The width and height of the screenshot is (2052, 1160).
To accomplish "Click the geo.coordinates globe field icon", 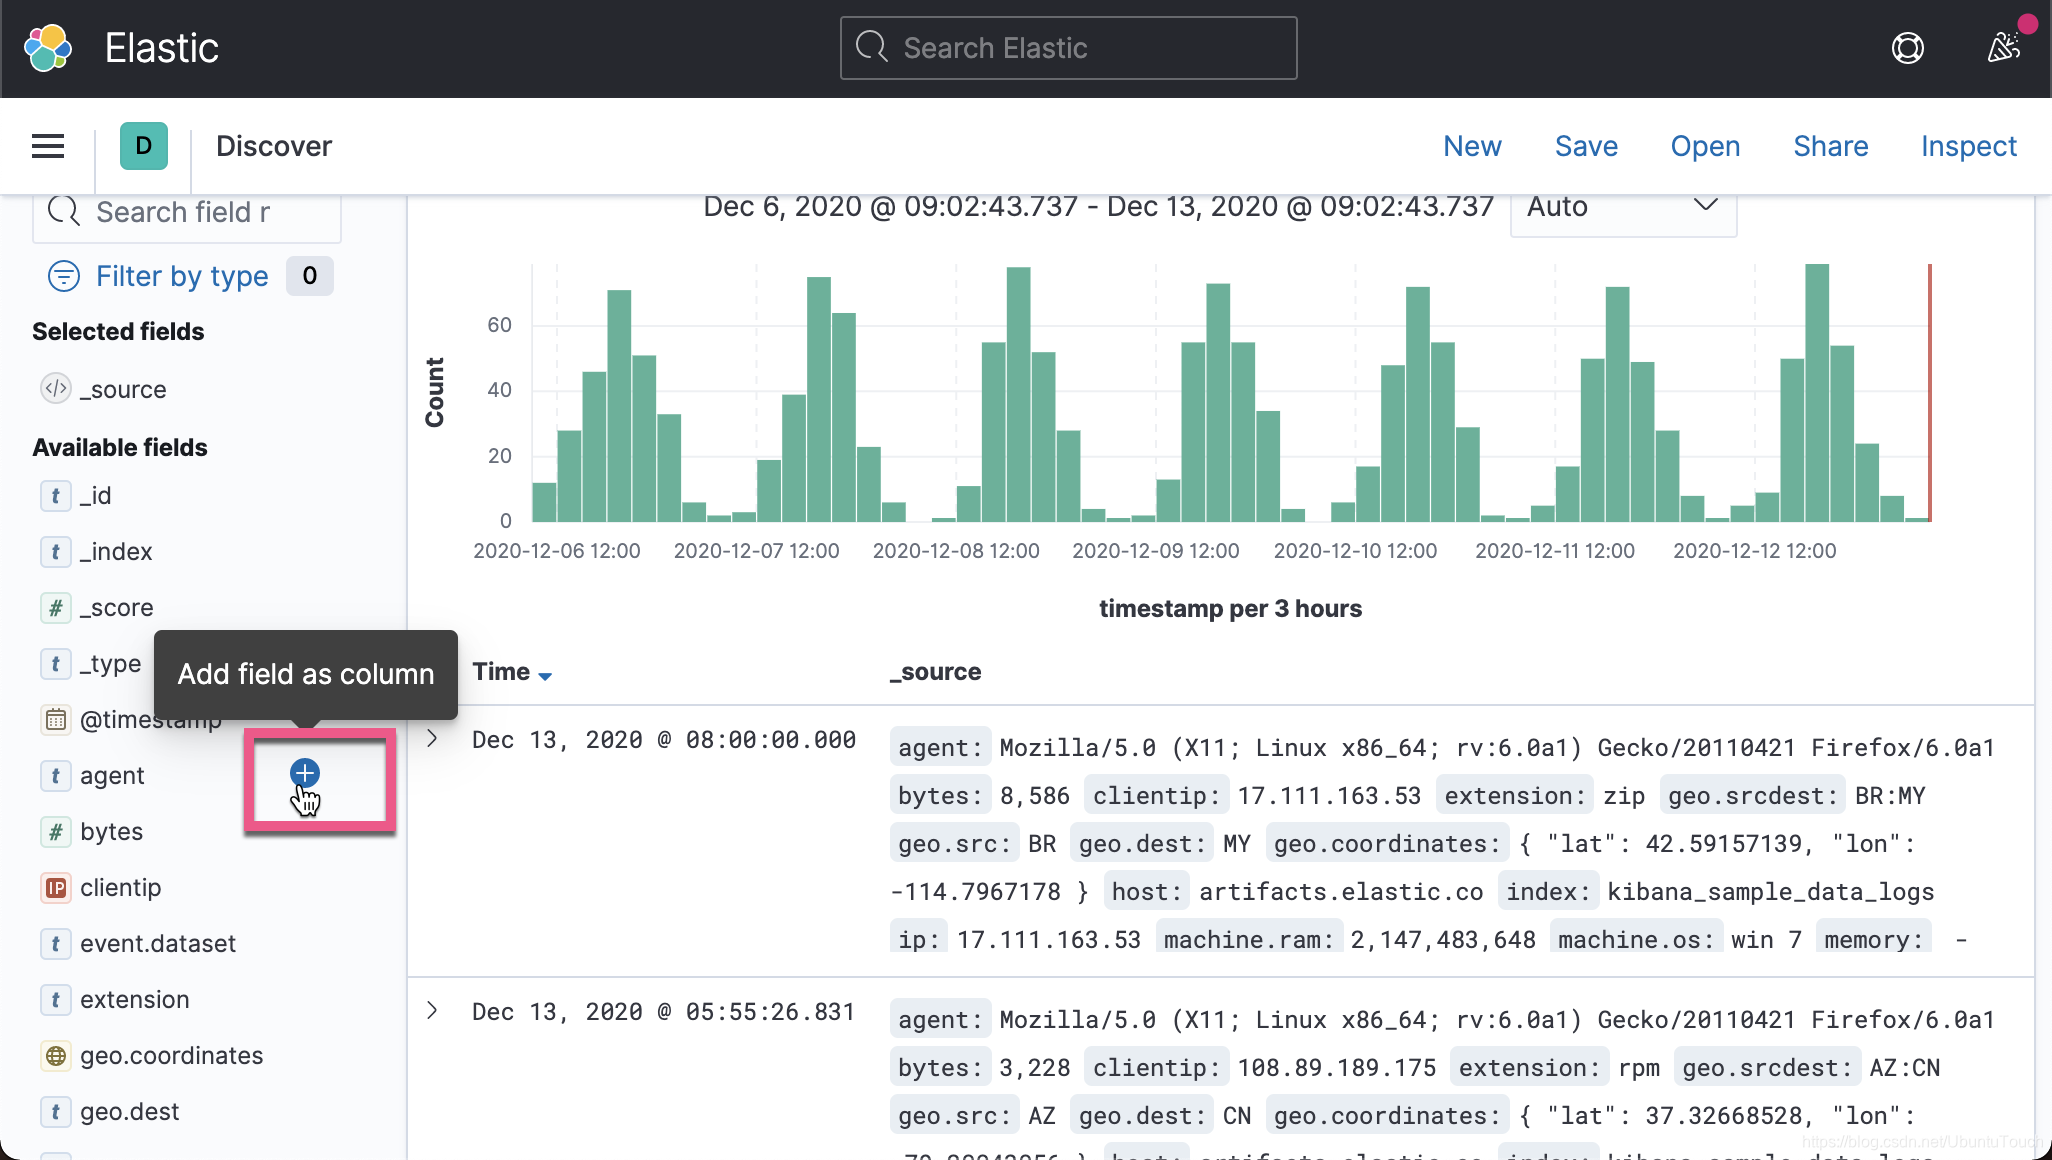I will pyautogui.click(x=56, y=1056).
